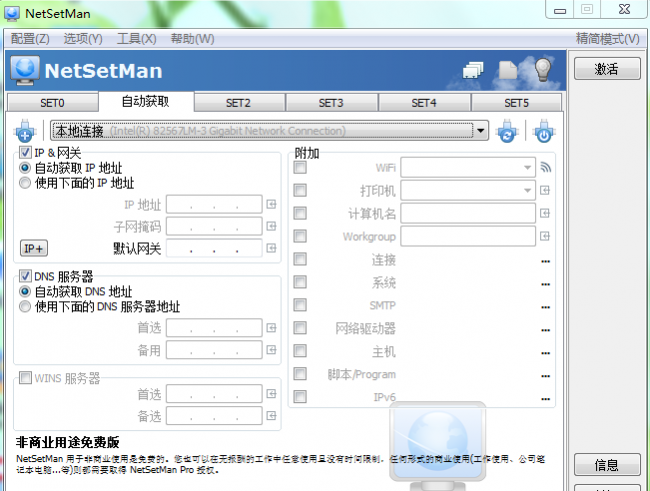Open the 脚本/Program settings ellipsis
This screenshot has height=491, width=650.
(x=546, y=376)
